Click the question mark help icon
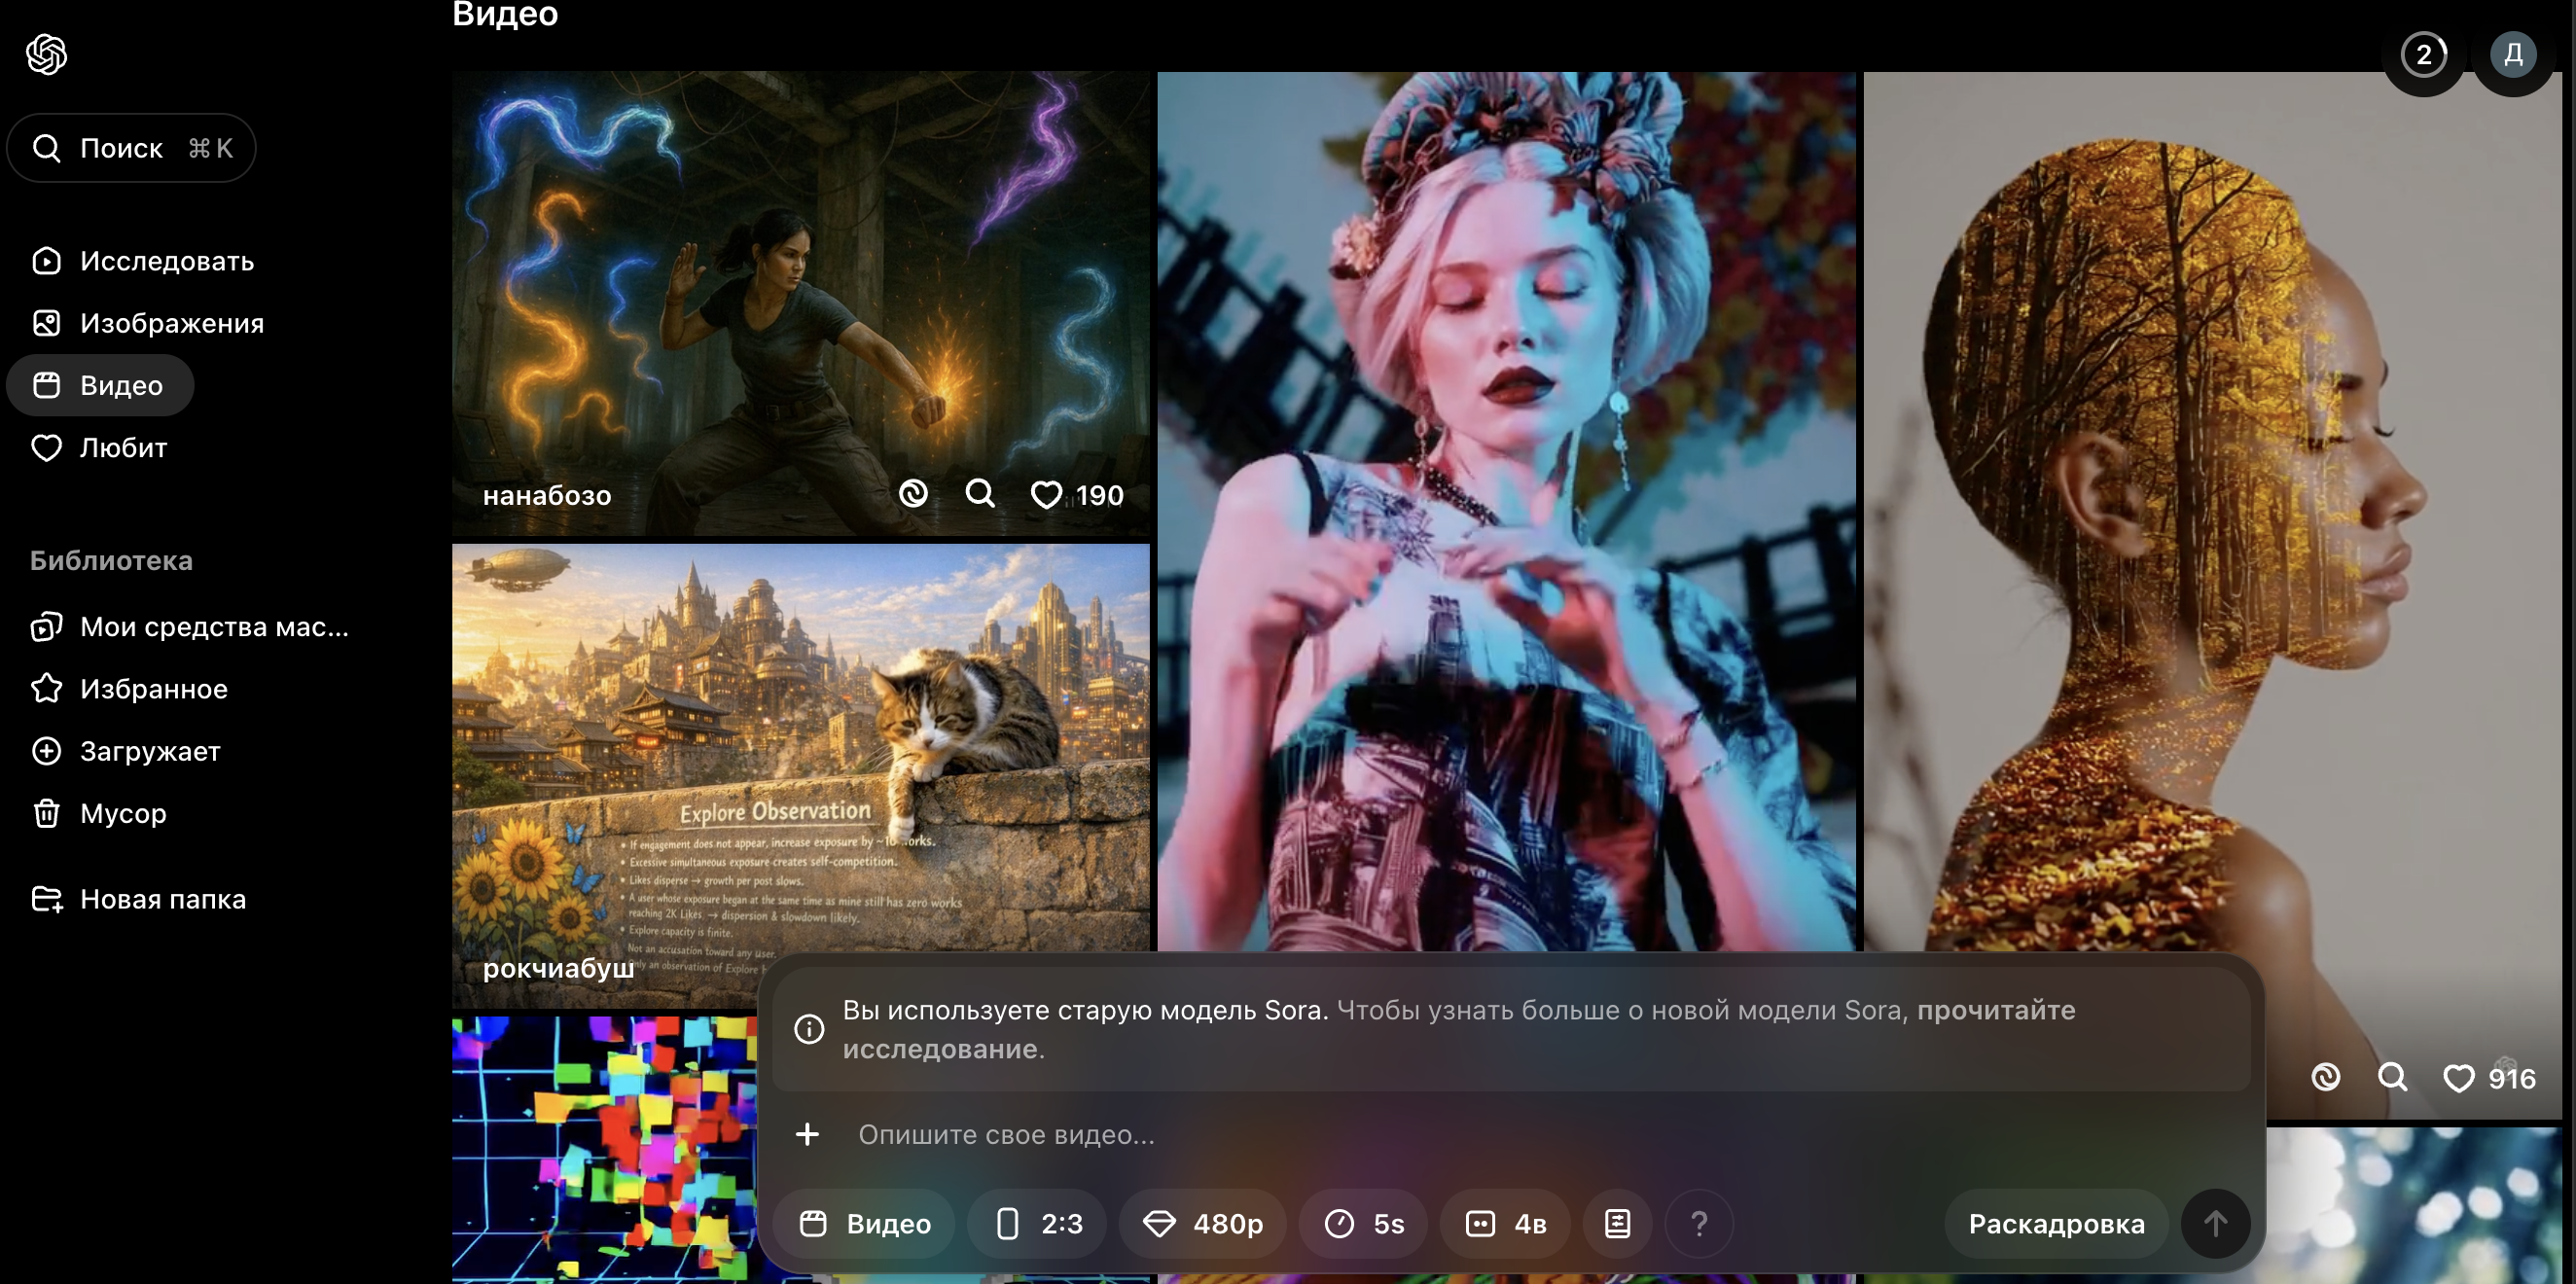This screenshot has width=2576, height=1284. 1698,1223
